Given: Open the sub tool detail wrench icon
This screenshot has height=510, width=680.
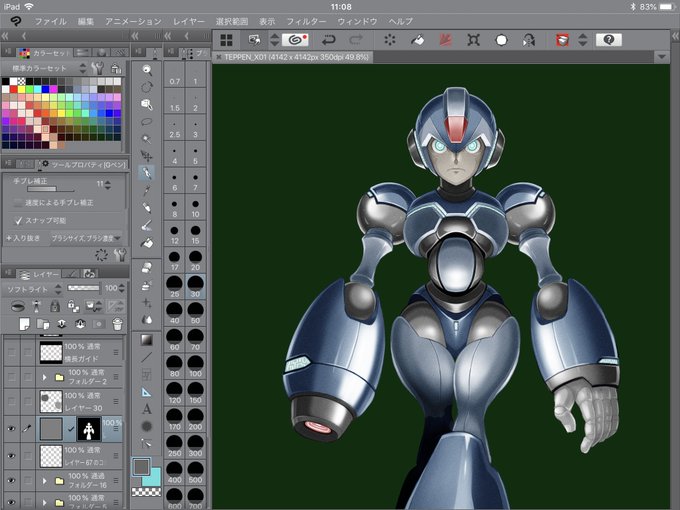Looking at the screenshot, I should pyautogui.click(x=120, y=255).
